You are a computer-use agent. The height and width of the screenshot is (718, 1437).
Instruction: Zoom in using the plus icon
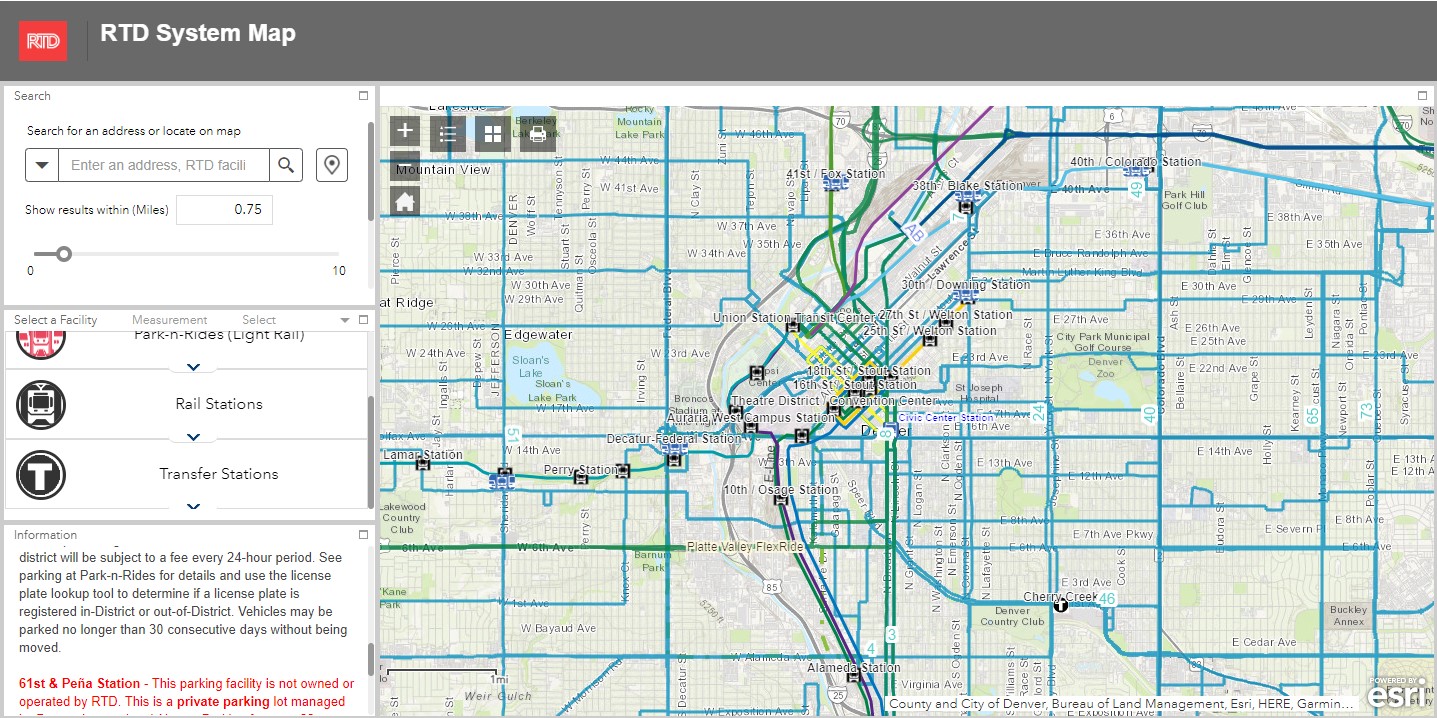pyautogui.click(x=404, y=131)
